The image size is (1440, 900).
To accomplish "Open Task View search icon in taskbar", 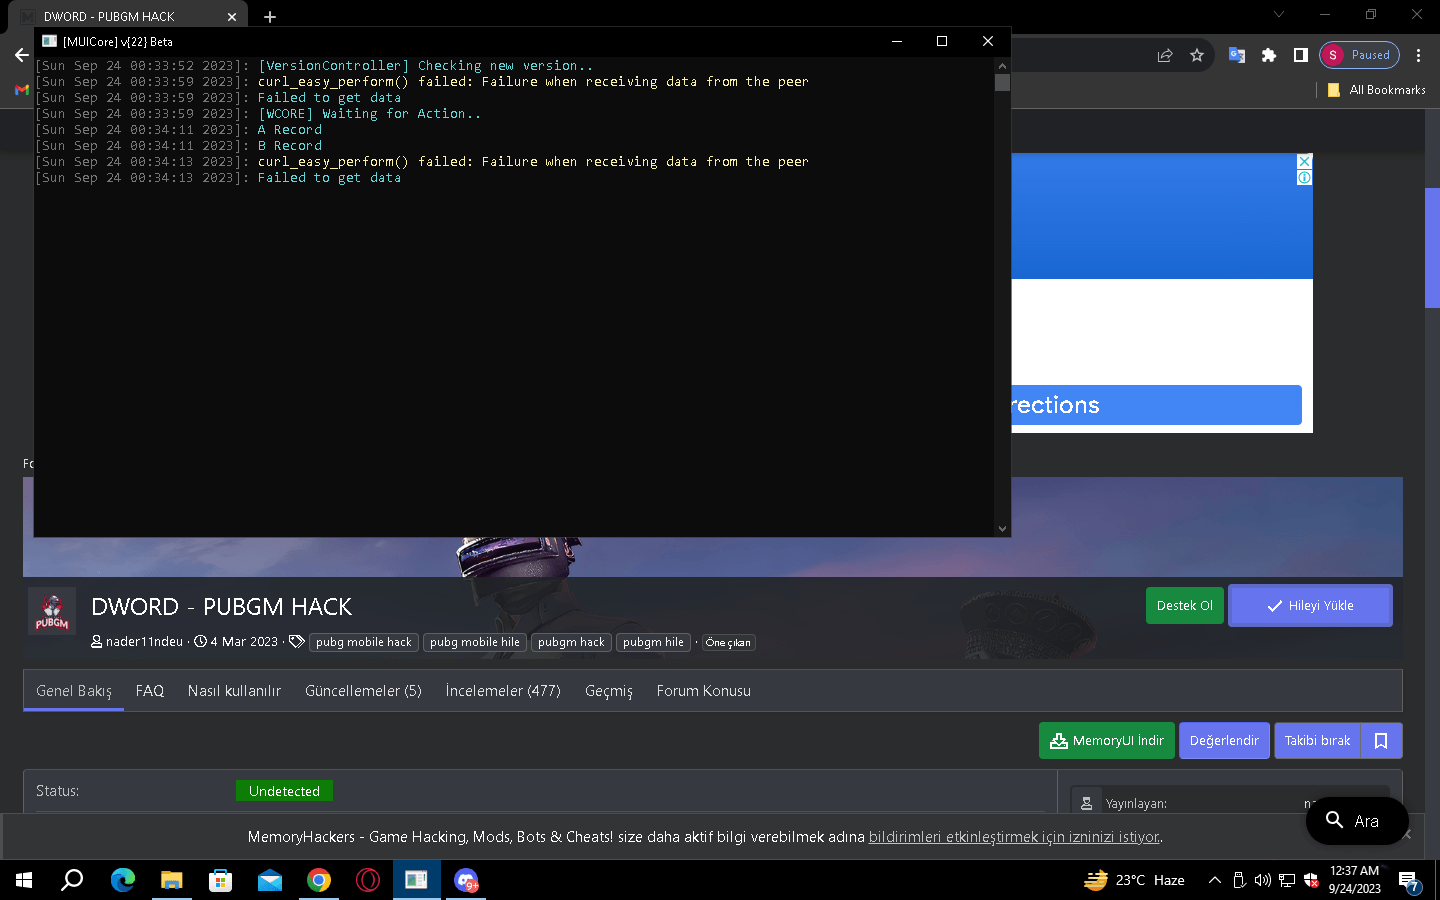I will (x=72, y=880).
